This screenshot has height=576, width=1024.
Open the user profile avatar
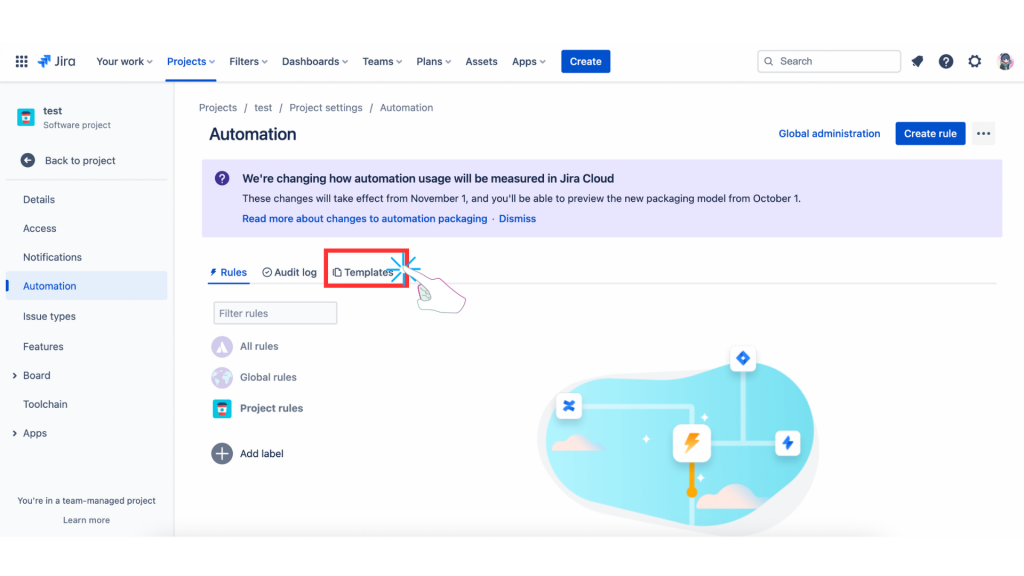pos(1006,61)
